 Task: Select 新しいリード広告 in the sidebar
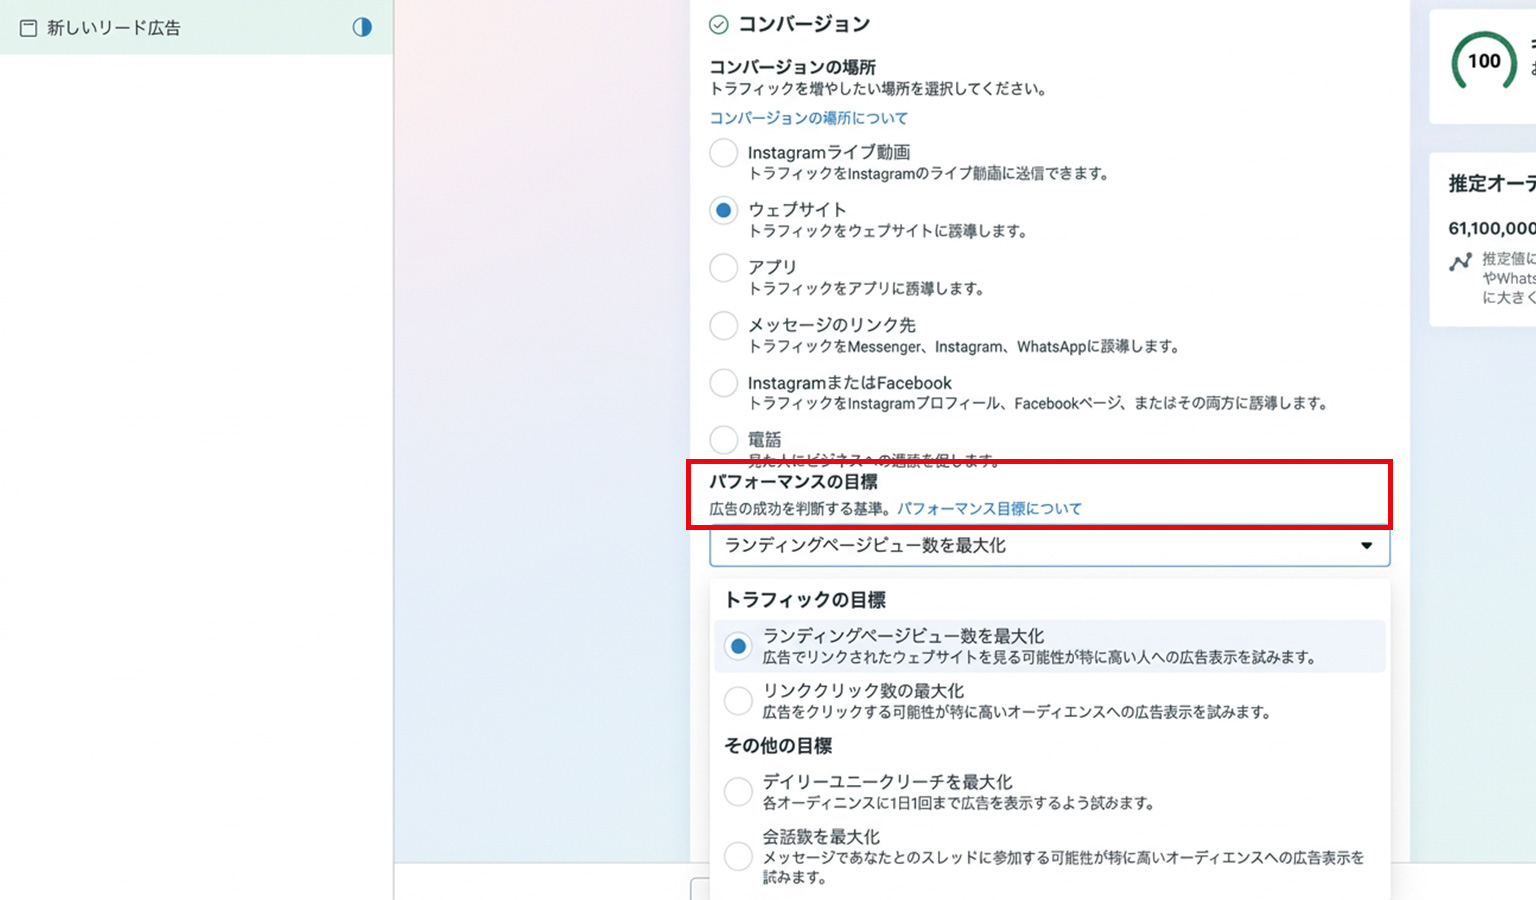(x=196, y=27)
